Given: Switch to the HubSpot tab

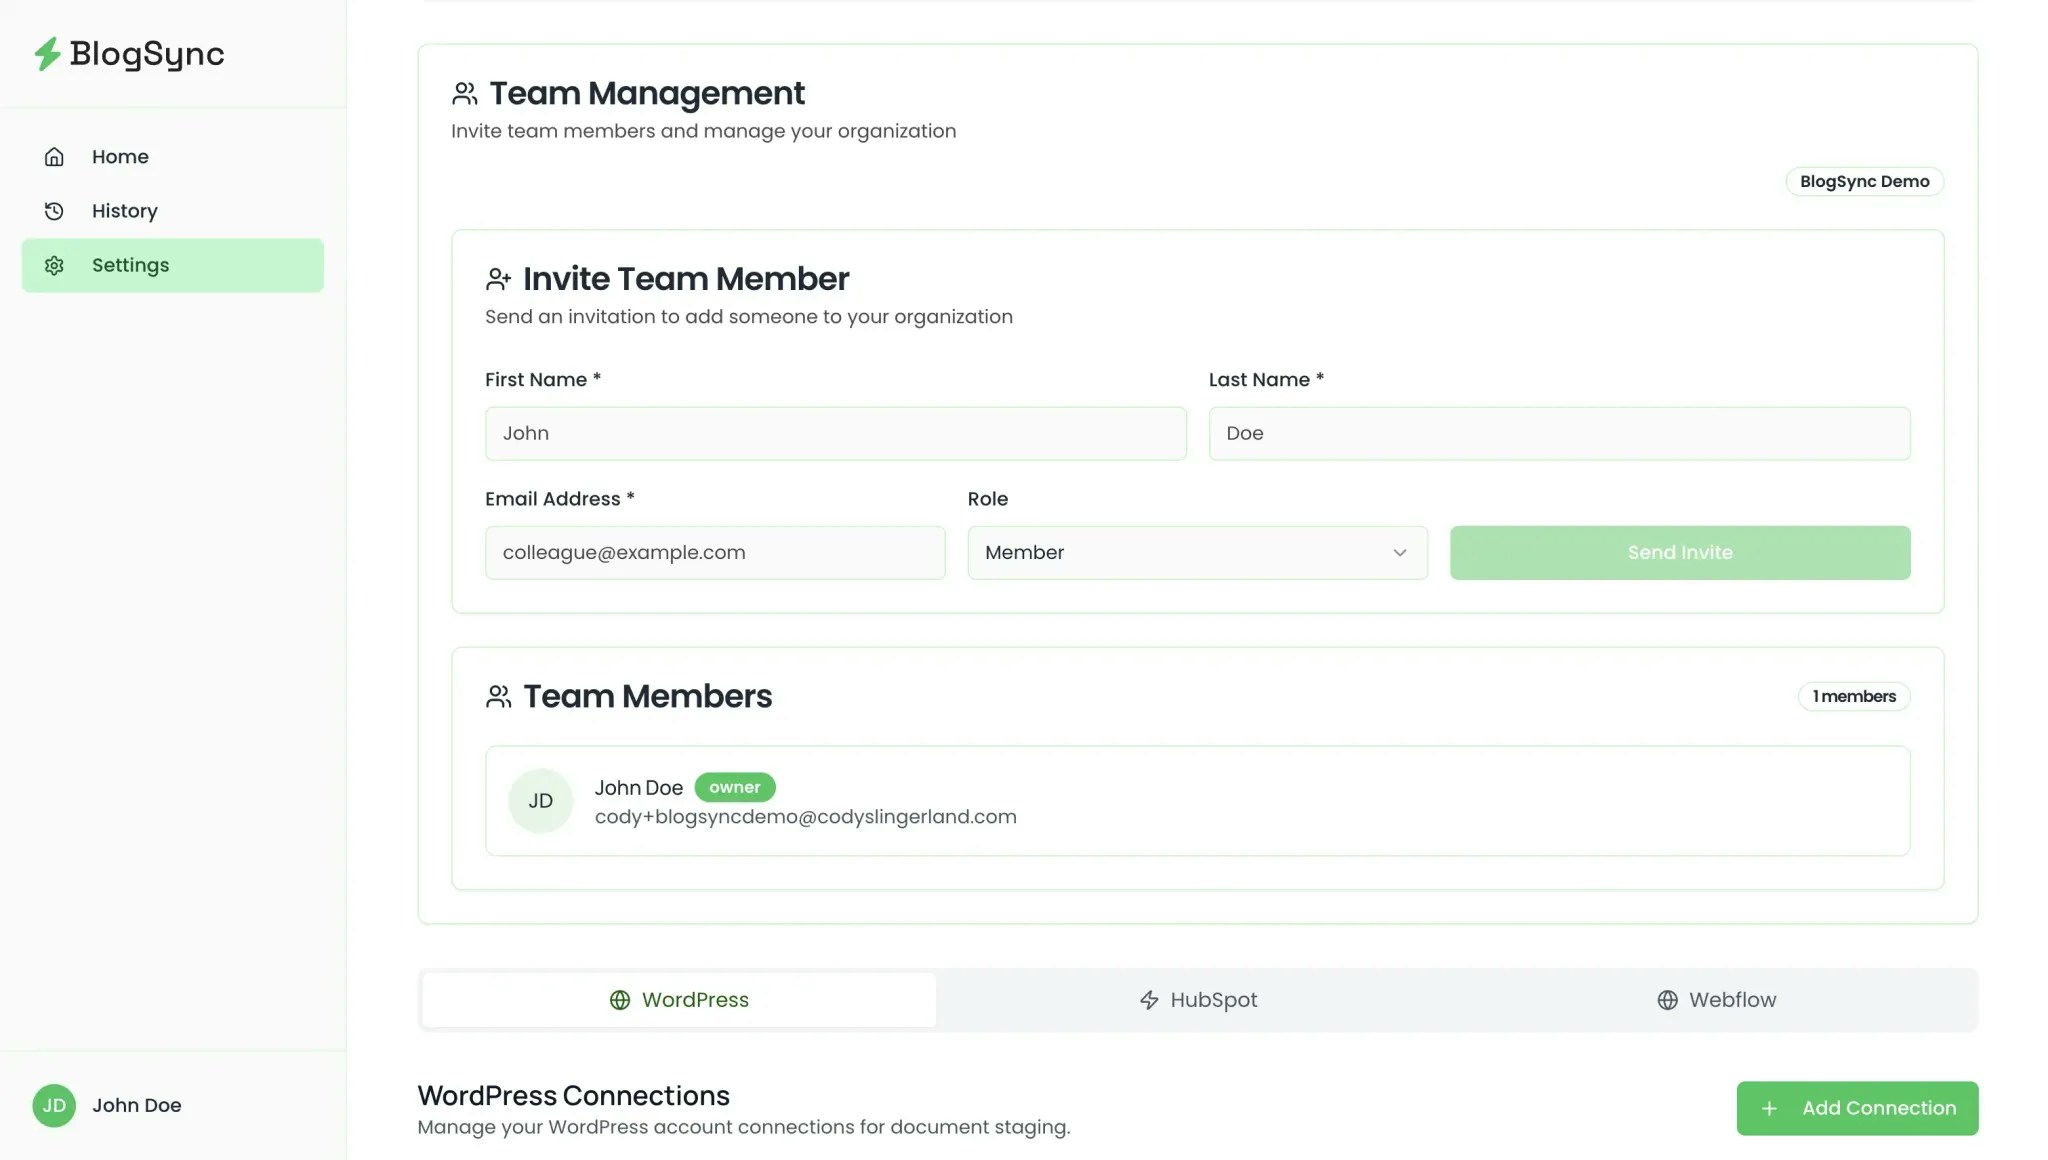Looking at the screenshot, I should coord(1197,1000).
